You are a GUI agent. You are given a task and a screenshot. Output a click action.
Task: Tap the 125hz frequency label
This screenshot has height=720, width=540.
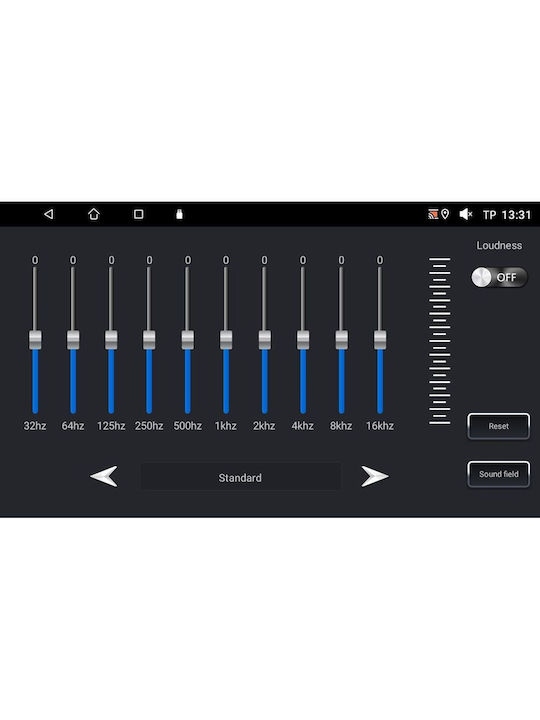pyautogui.click(x=111, y=426)
